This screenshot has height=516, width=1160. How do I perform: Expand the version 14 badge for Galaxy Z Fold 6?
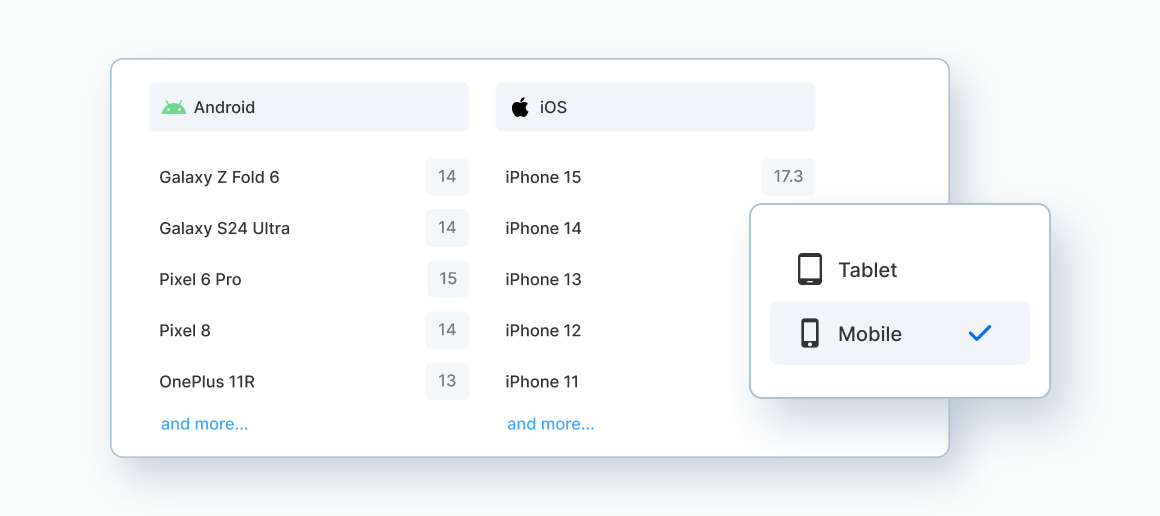[447, 177]
